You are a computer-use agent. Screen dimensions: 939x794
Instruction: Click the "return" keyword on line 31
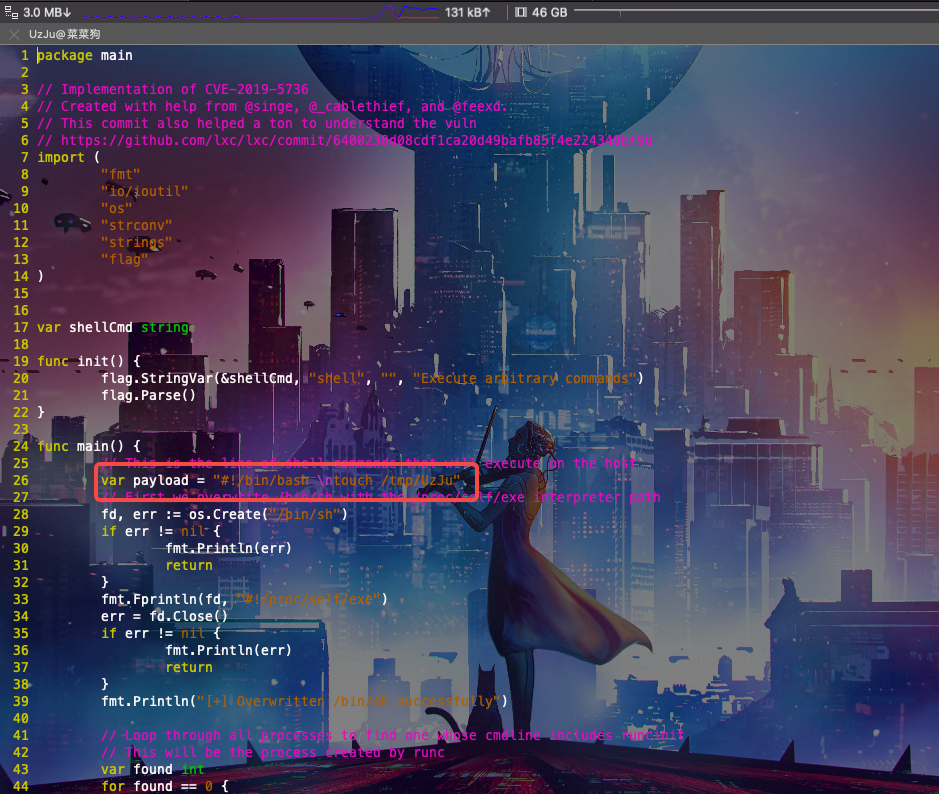coord(189,566)
